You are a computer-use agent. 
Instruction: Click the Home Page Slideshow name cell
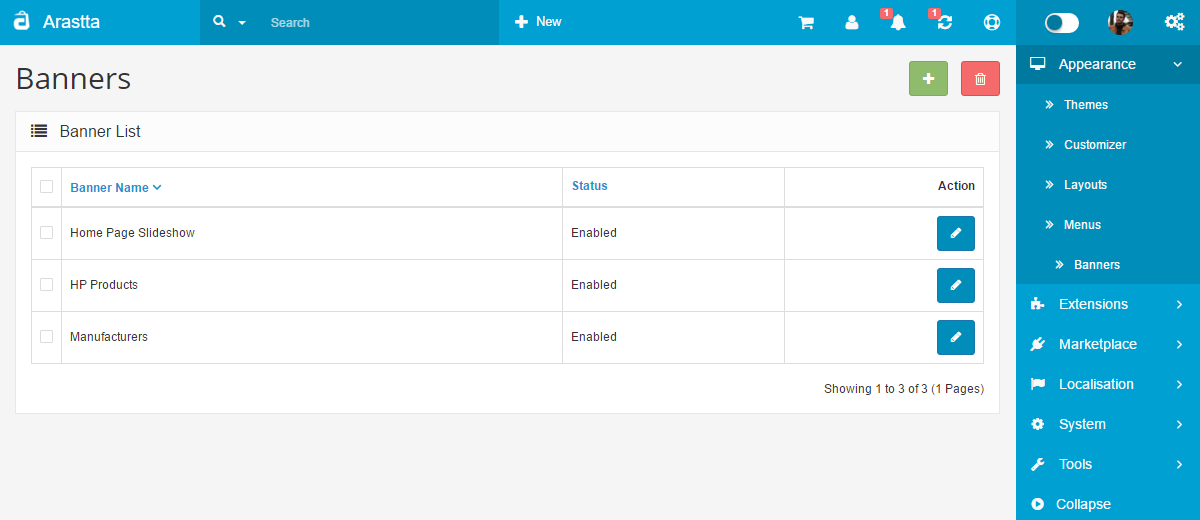pos(132,233)
